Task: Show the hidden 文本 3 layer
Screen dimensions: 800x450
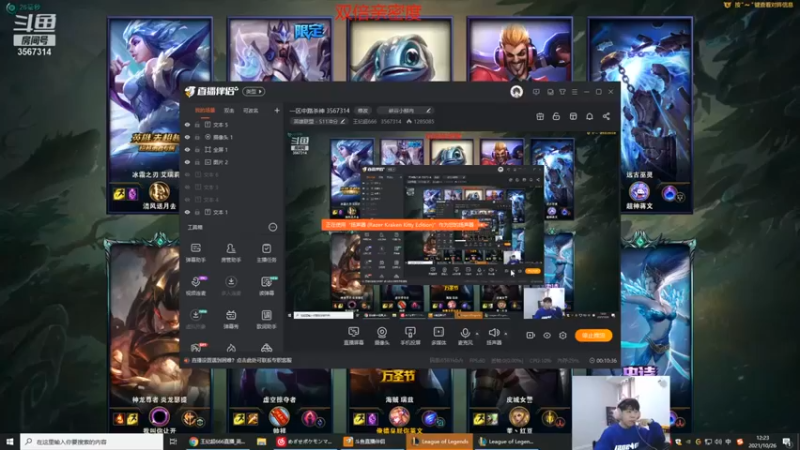Action: [187, 187]
